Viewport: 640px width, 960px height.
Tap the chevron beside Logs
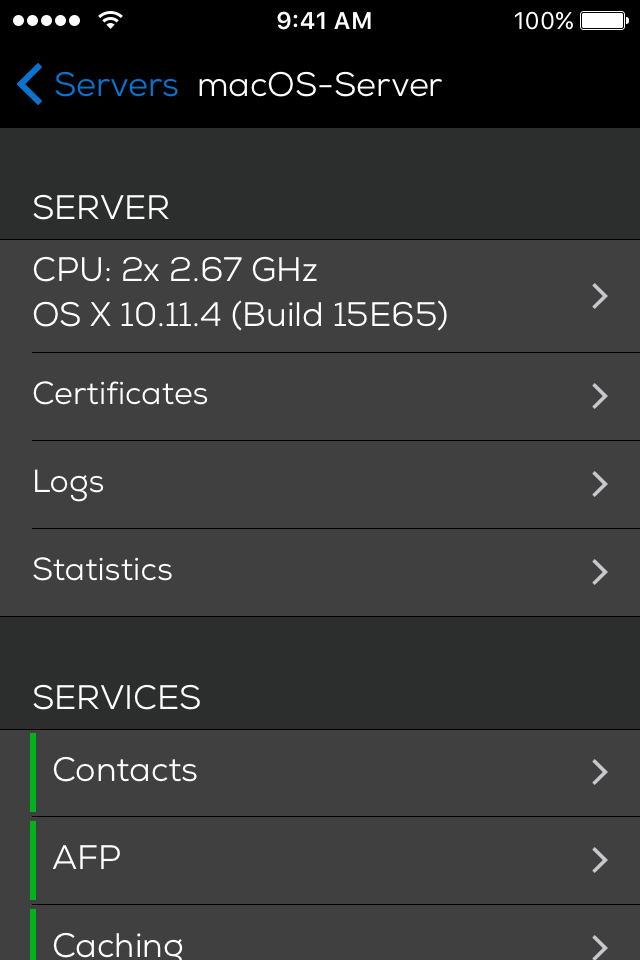pyautogui.click(x=600, y=484)
